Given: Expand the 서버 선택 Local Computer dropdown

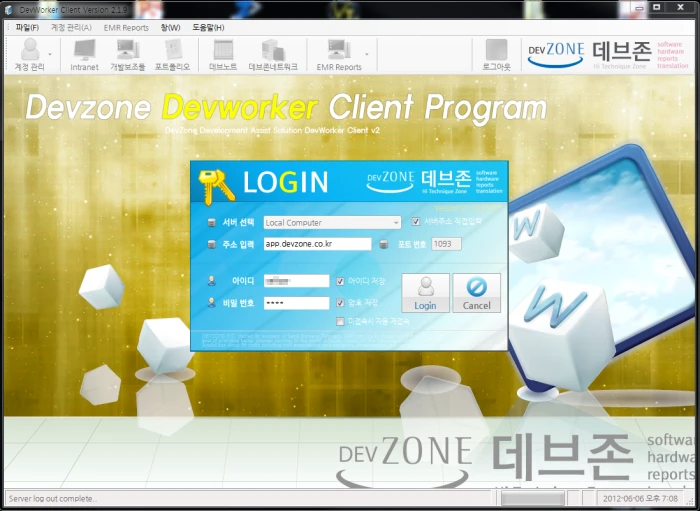Looking at the screenshot, I should click(332, 222).
